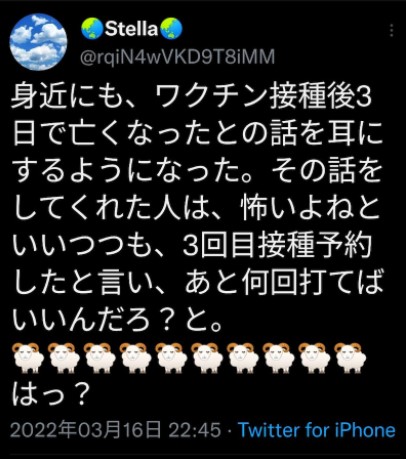This screenshot has height=459, width=406.
Task: Open the Stella display name profile
Action: coord(131,29)
